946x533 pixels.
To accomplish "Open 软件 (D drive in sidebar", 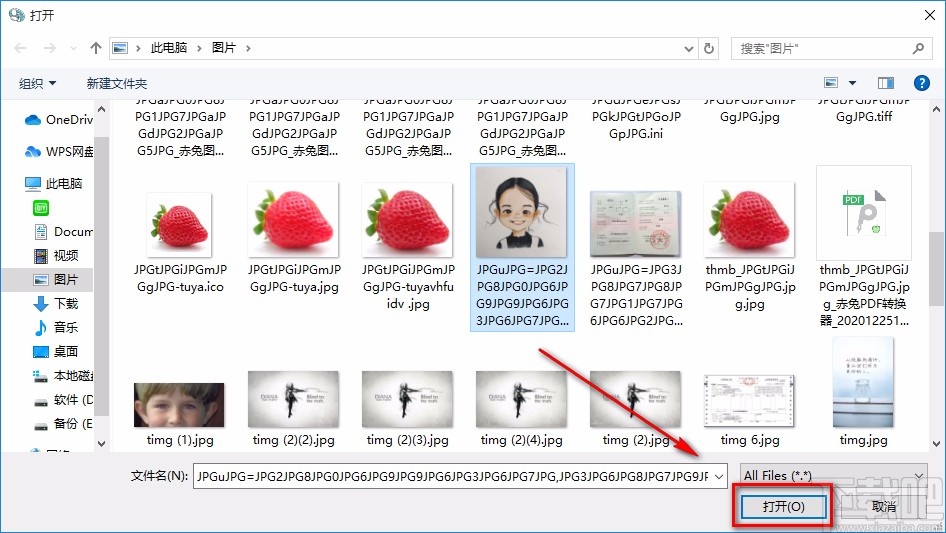I will [63, 400].
